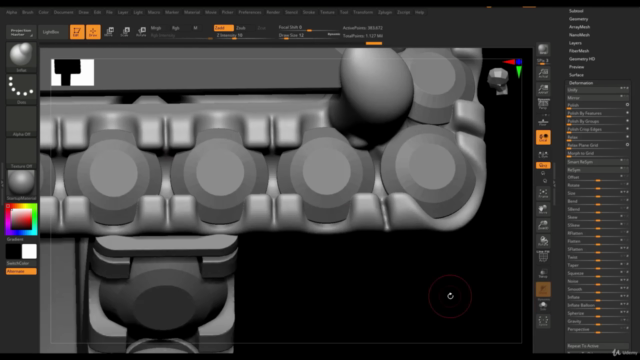640x360 pixels.
Task: Open the Brush menu
Action: (27, 12)
